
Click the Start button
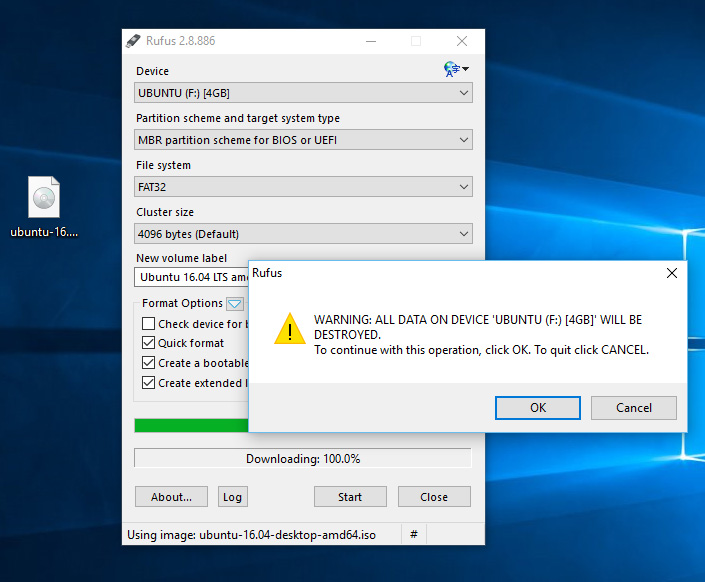coord(350,497)
